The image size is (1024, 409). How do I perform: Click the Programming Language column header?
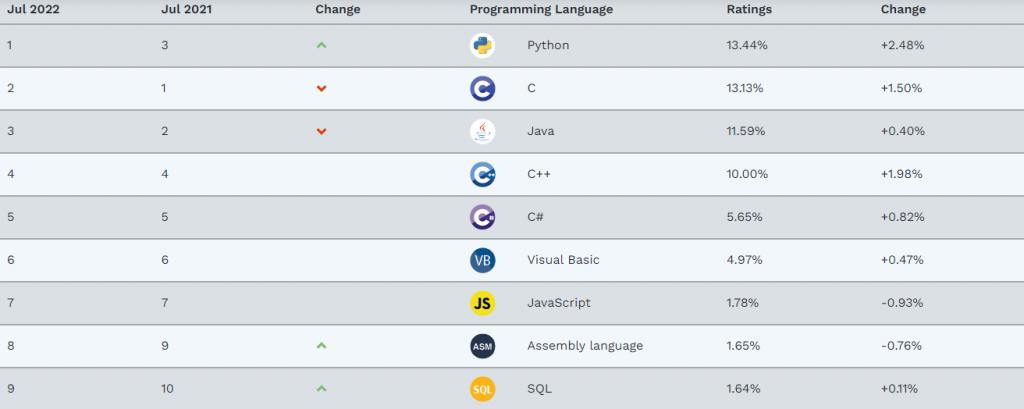pyautogui.click(x=541, y=10)
